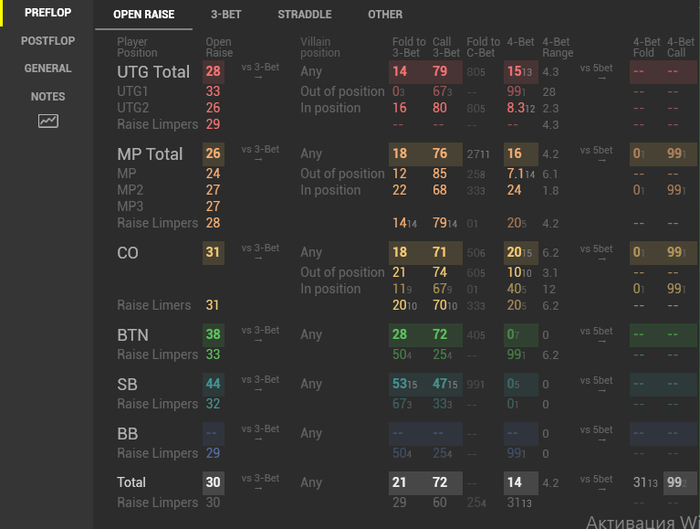Expand MP Total vs 3-Bet arrow
Screen dimensions: 700x529
coord(260,153)
